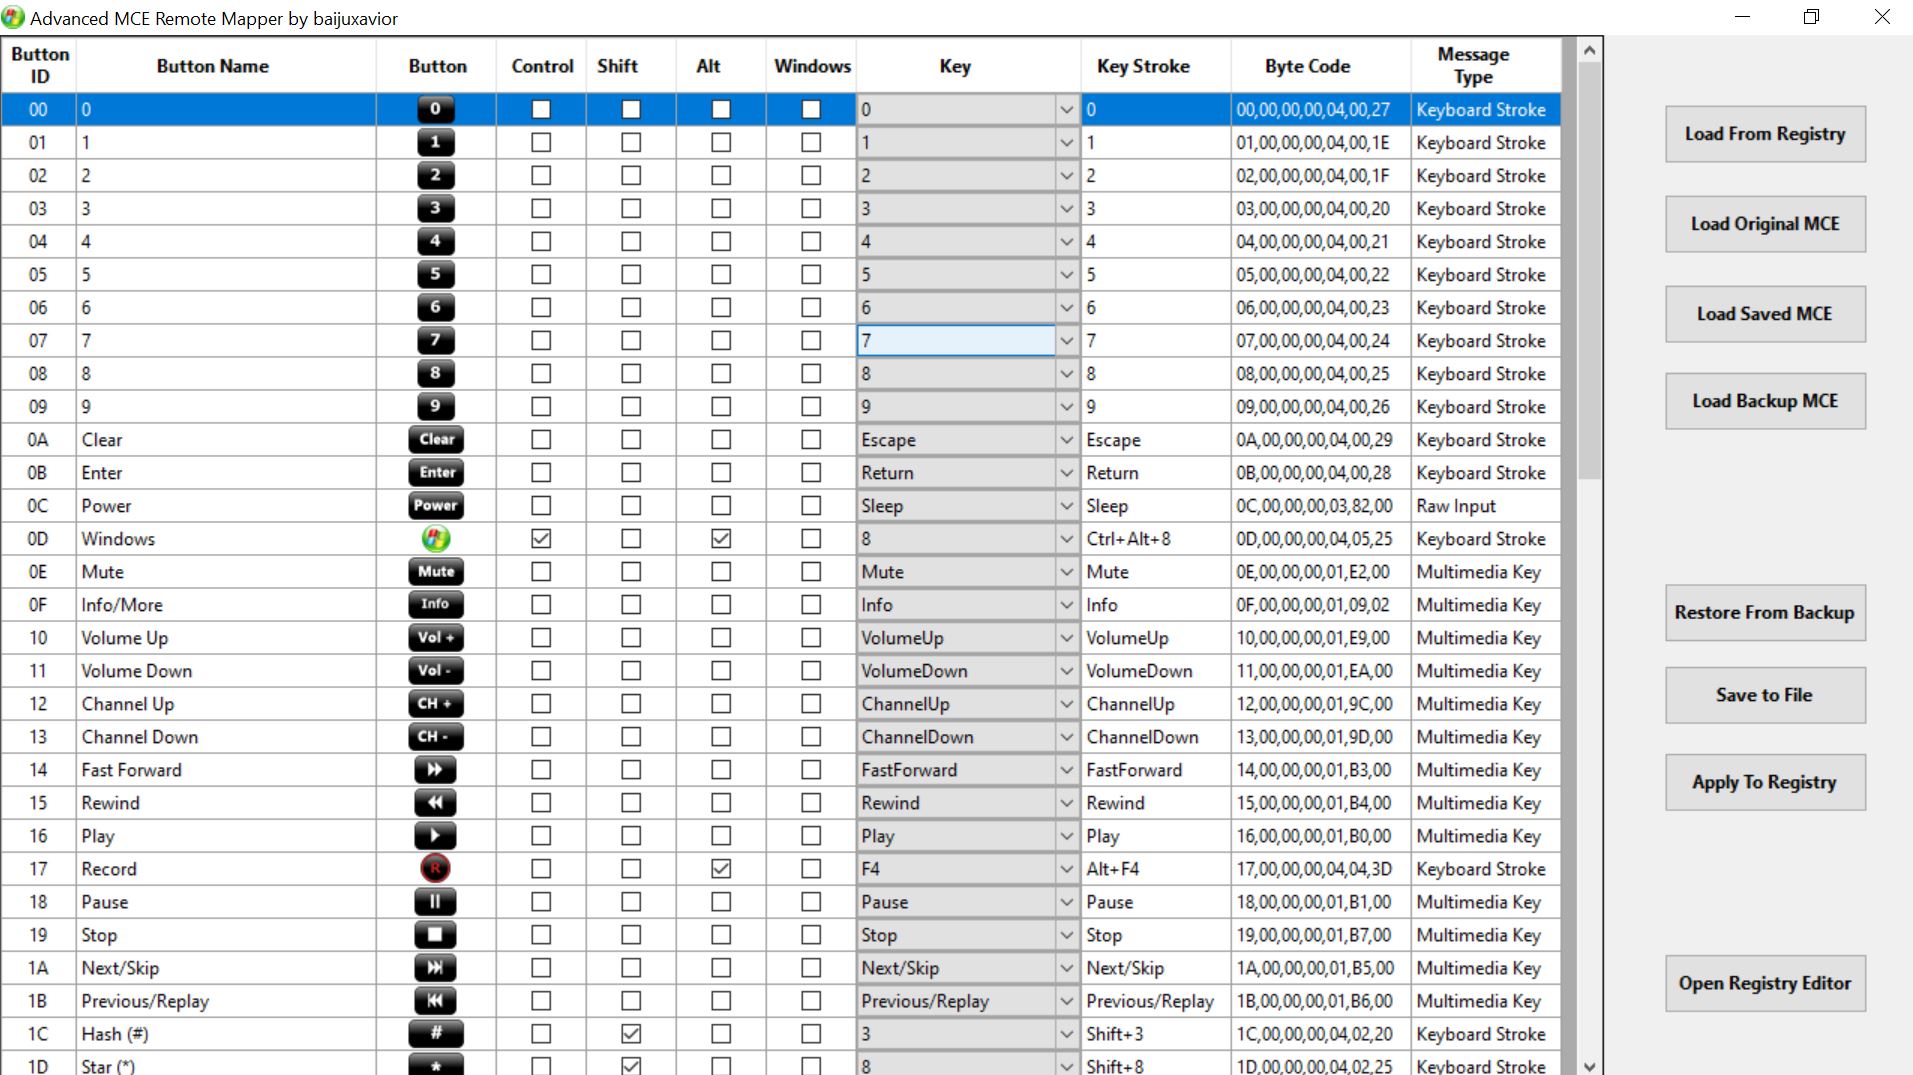Image resolution: width=1913 pixels, height=1075 pixels.
Task: Click Open Registry Editor button
Action: click(x=1765, y=983)
